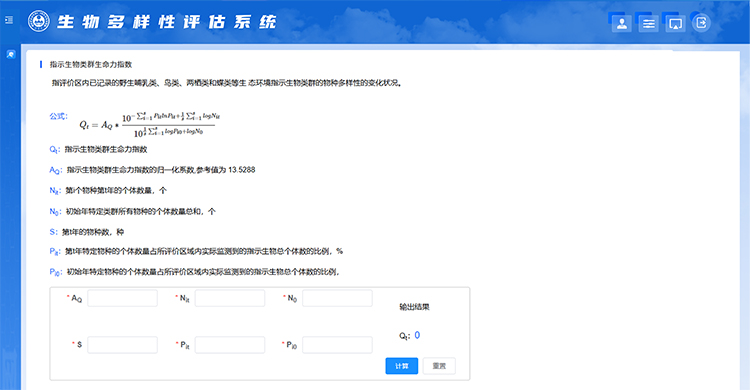Click the 输出结果 label
The height and width of the screenshot is (390, 750).
pyautogui.click(x=414, y=307)
